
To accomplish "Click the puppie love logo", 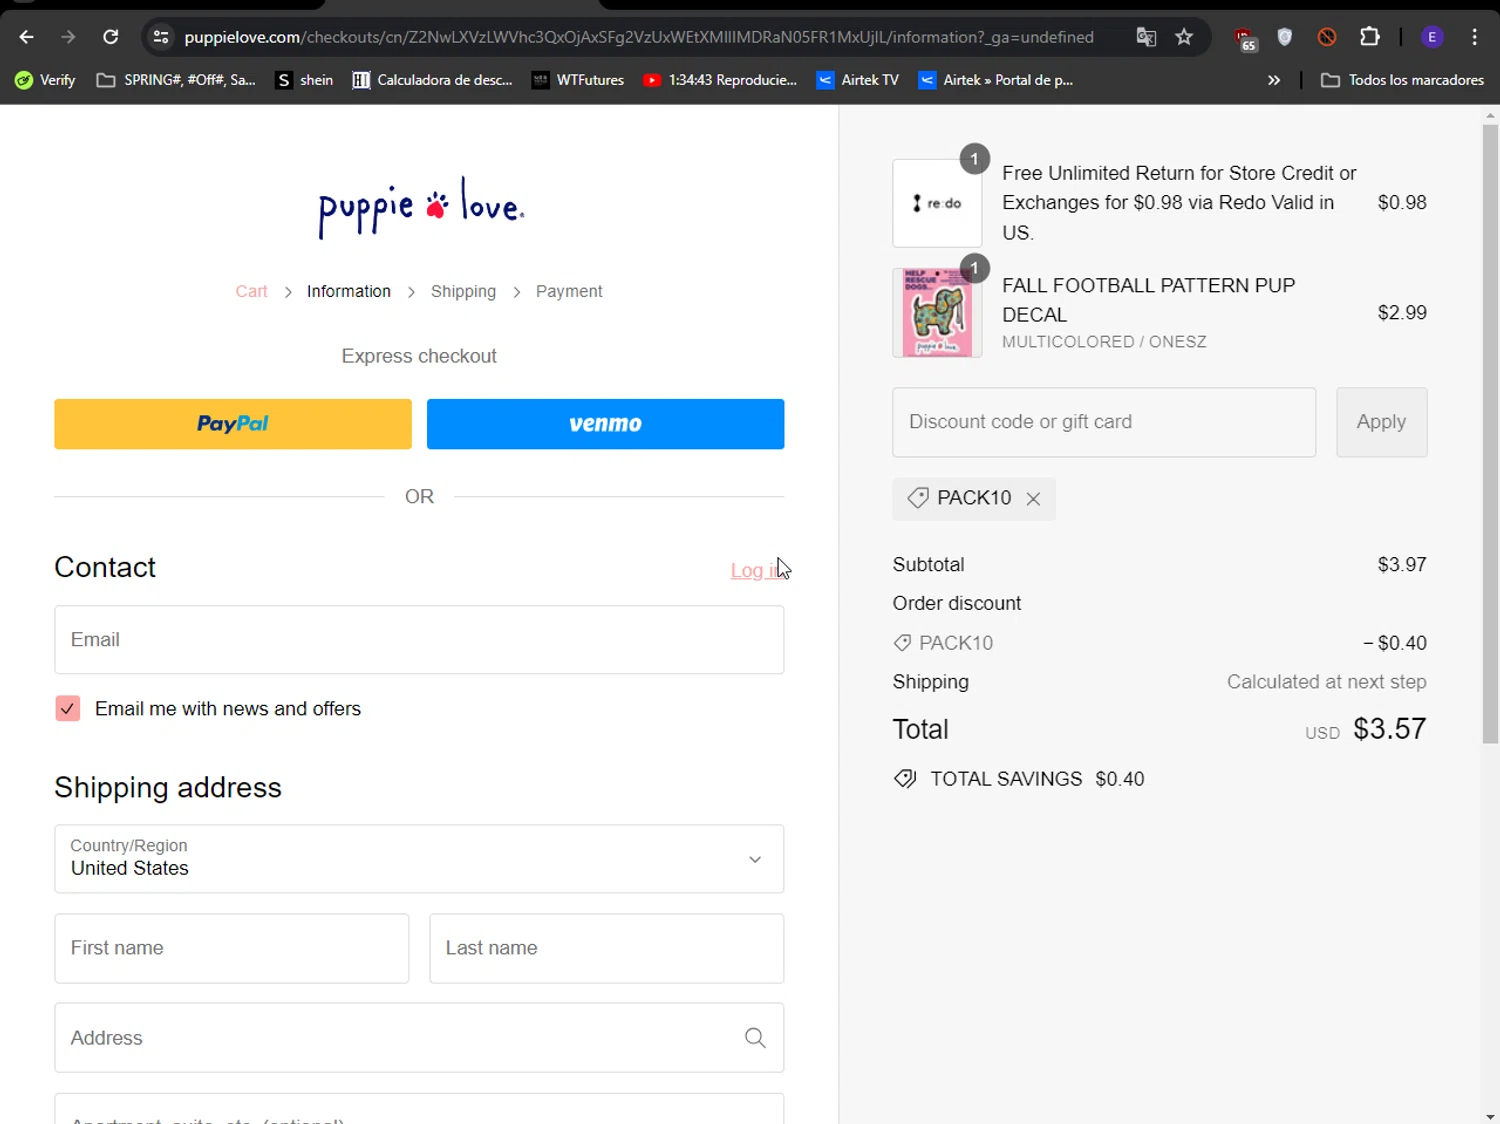I will (x=420, y=207).
